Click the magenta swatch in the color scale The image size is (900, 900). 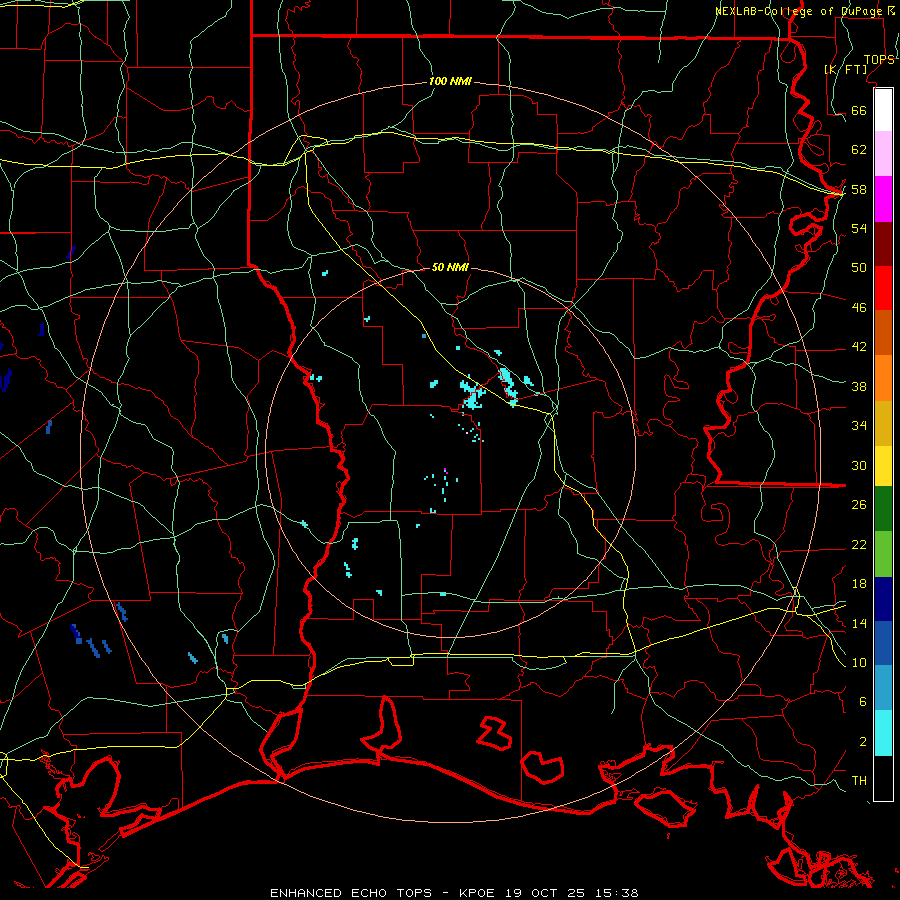coord(883,199)
